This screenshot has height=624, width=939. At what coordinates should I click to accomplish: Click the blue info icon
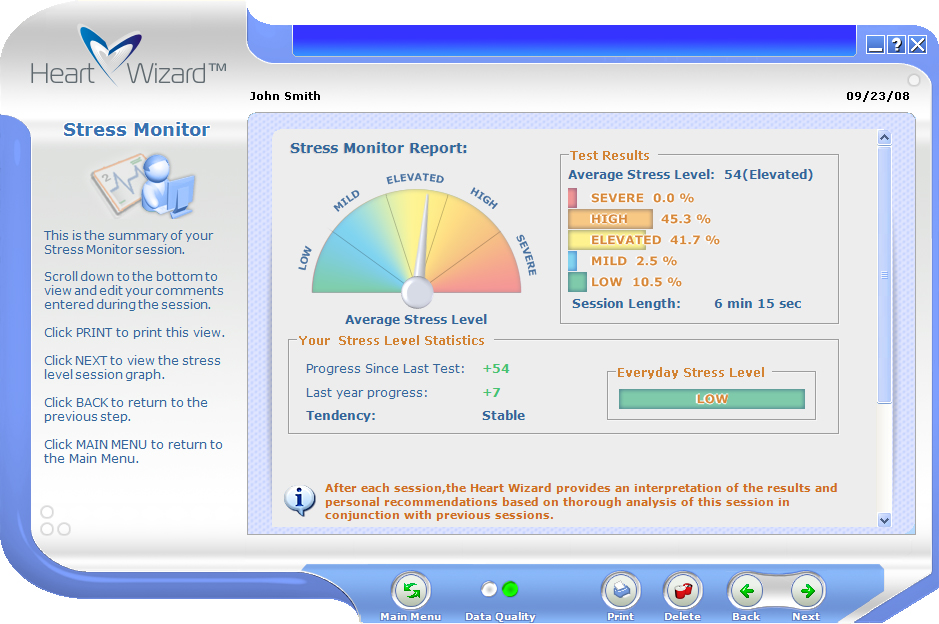click(300, 500)
